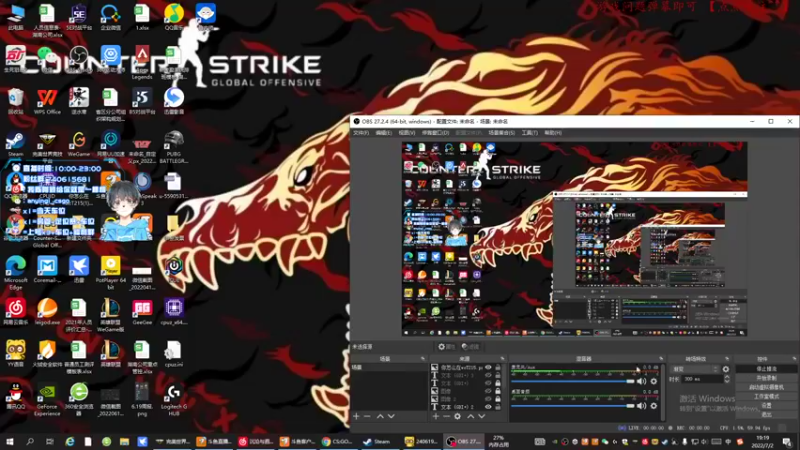Open source properties gear in Sources toolbar

(x=457, y=416)
